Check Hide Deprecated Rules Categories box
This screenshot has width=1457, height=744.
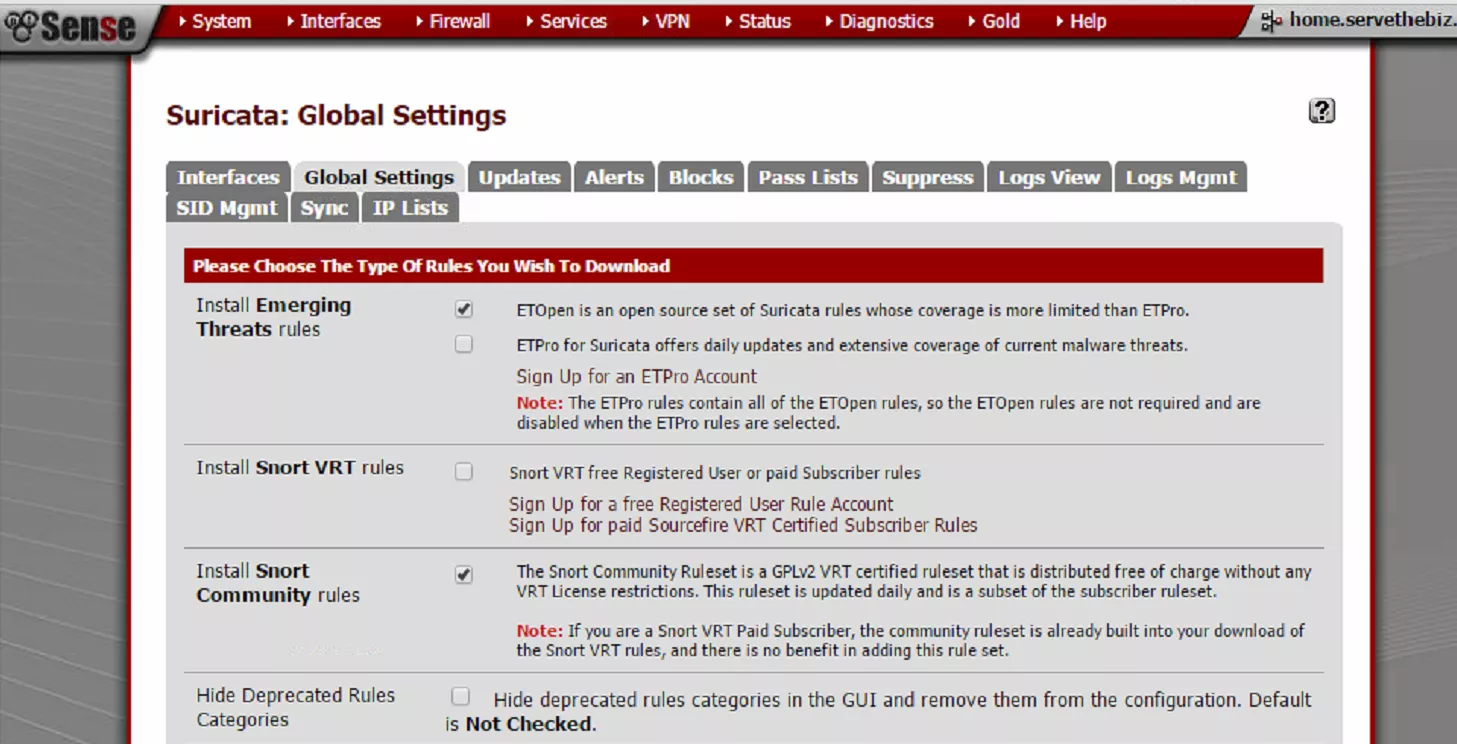click(x=460, y=696)
